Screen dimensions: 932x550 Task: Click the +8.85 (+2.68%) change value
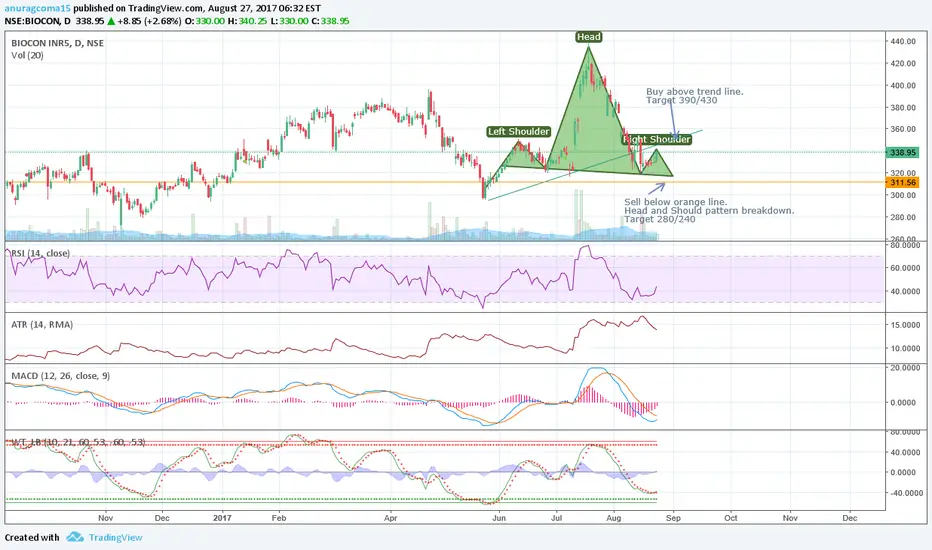149,21
